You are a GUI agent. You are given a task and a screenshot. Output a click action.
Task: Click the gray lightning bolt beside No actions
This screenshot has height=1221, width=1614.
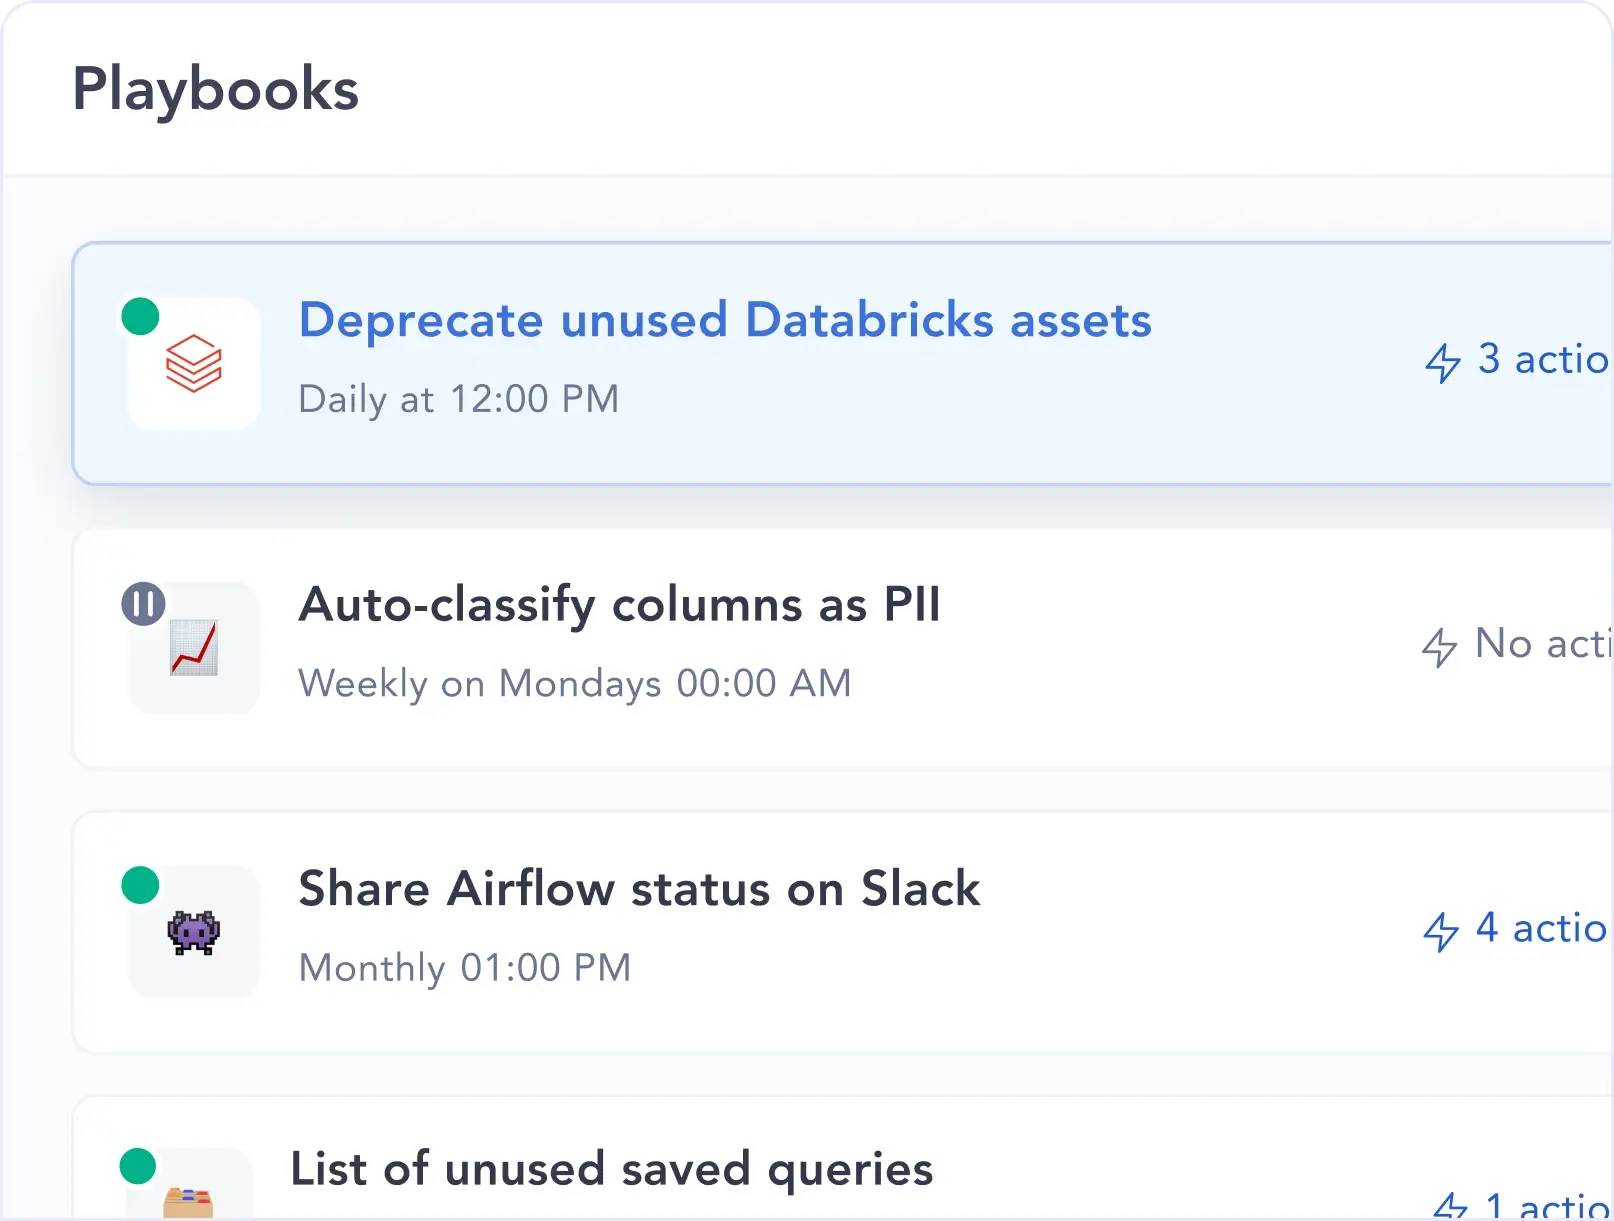click(1439, 647)
